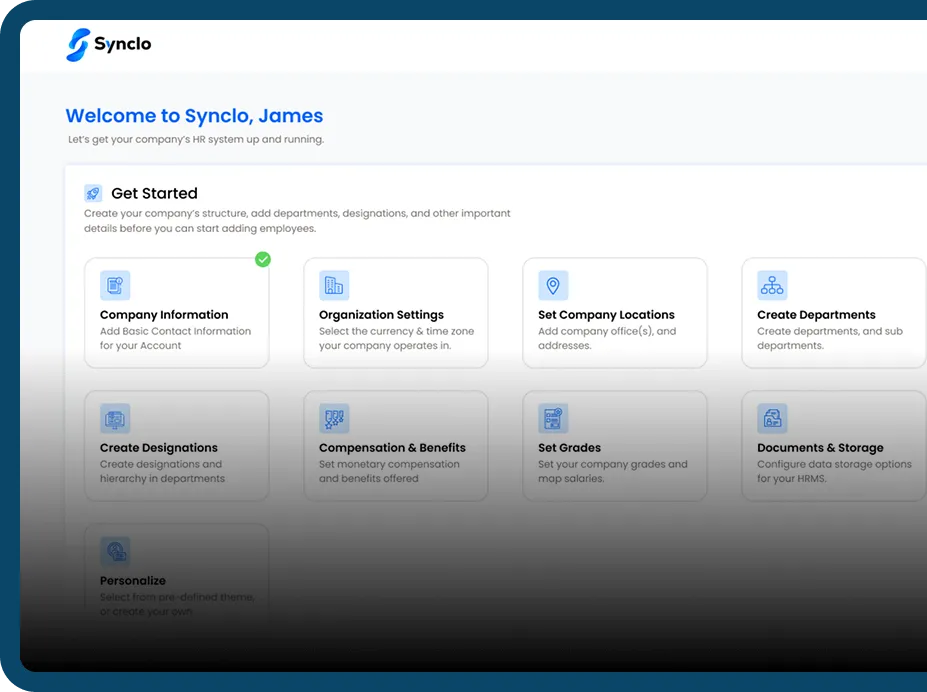Click the Synclo brand name text
The width and height of the screenshot is (927, 692).
click(x=123, y=44)
